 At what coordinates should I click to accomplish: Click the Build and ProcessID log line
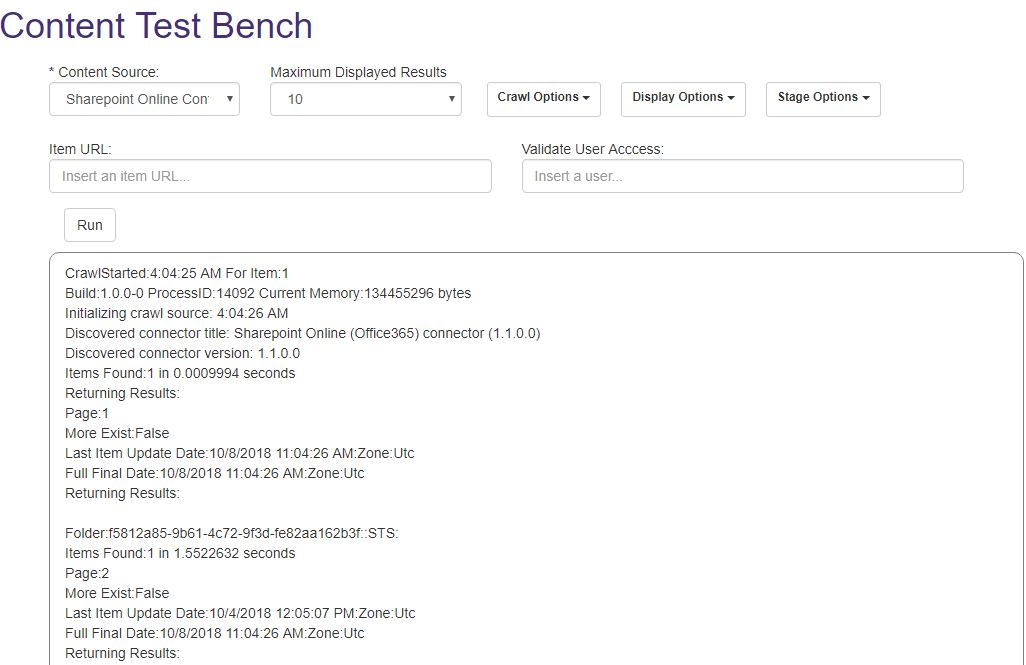pyautogui.click(x=267, y=293)
